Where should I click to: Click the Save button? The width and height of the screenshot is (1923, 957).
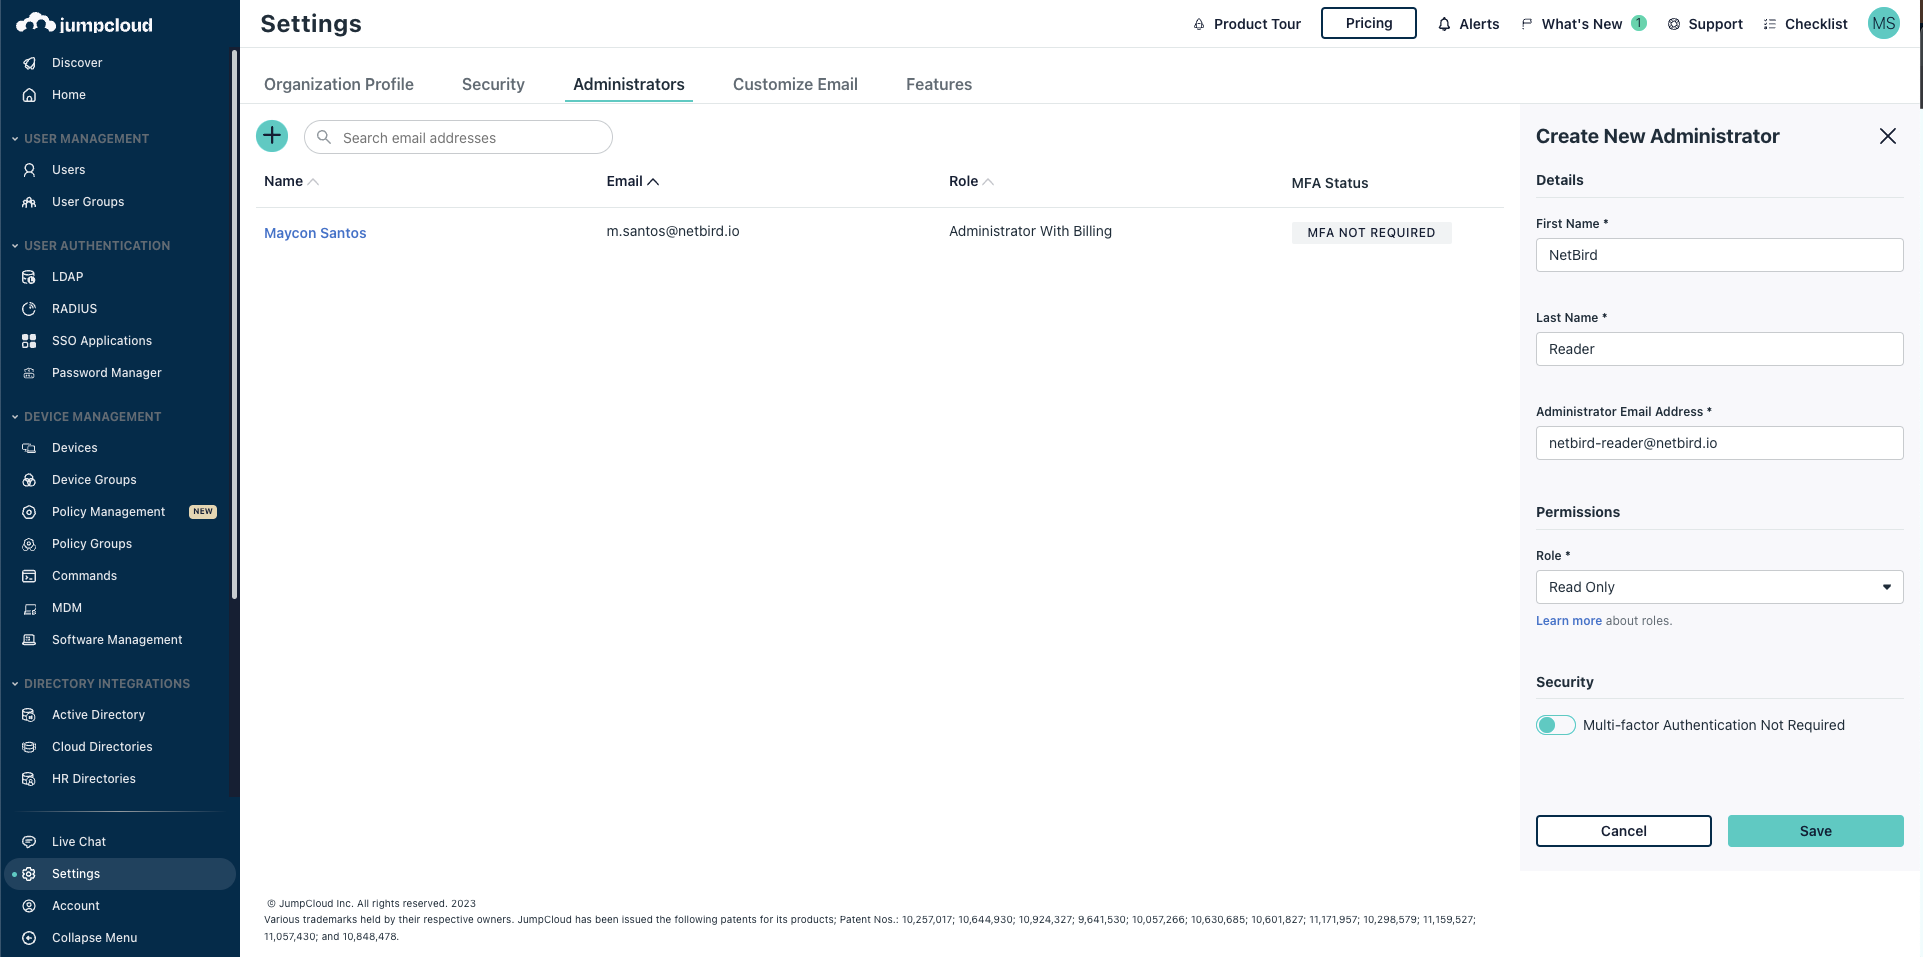click(x=1815, y=831)
